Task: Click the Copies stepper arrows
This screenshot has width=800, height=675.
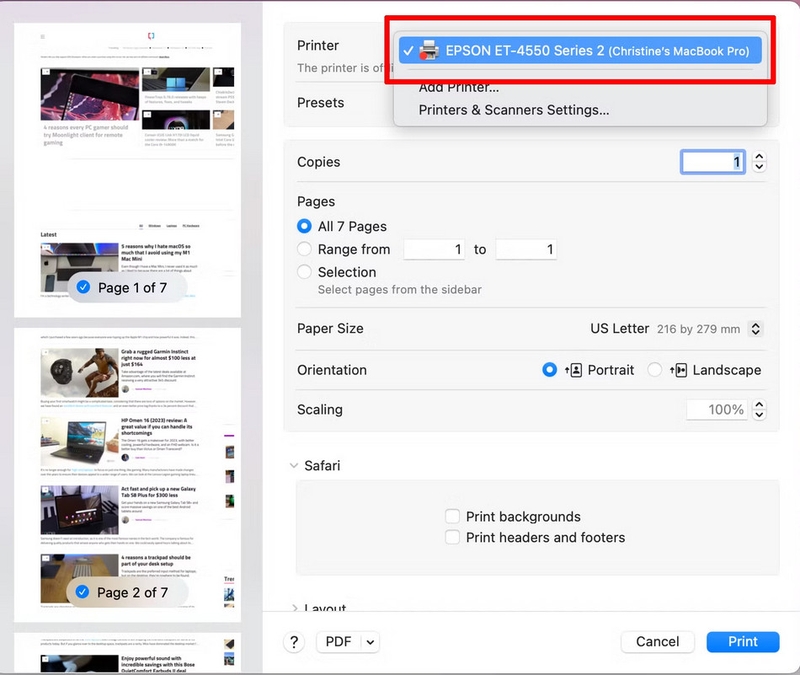Action: pos(759,162)
